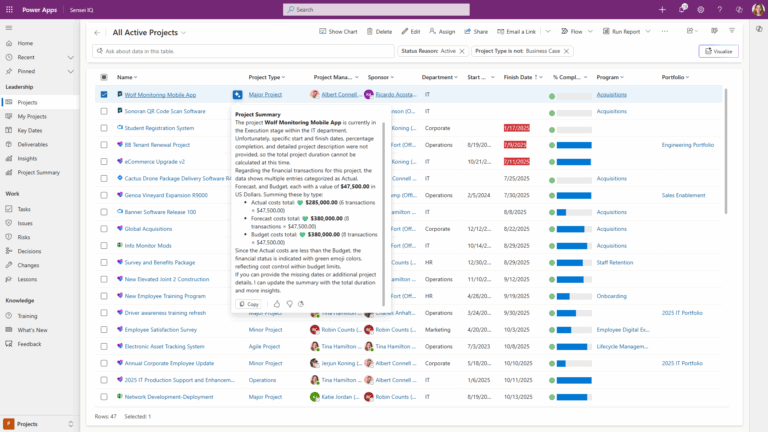Expand the Recent section in sidebar
The width and height of the screenshot is (768, 432).
click(x=71, y=57)
